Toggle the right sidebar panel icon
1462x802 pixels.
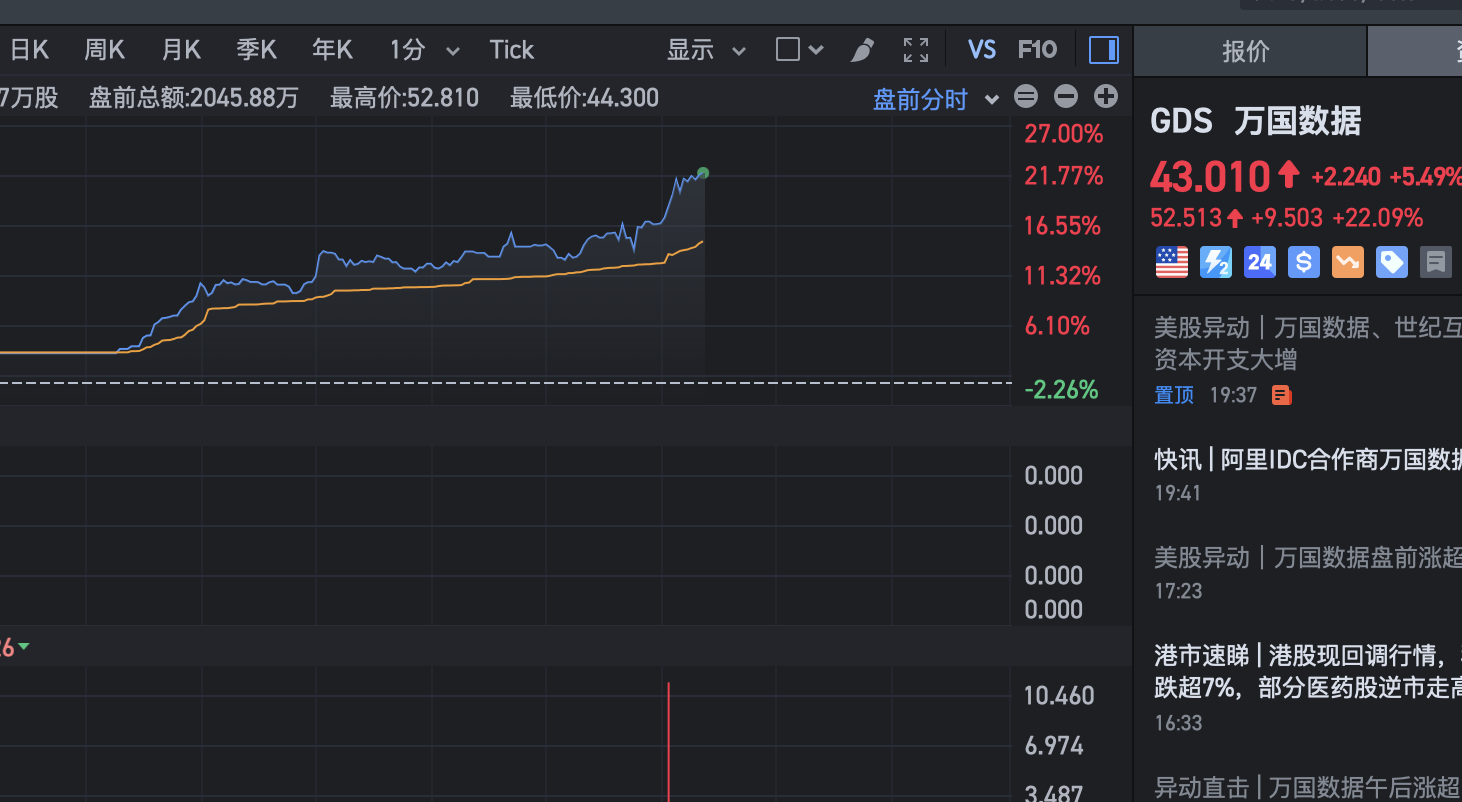1104,50
